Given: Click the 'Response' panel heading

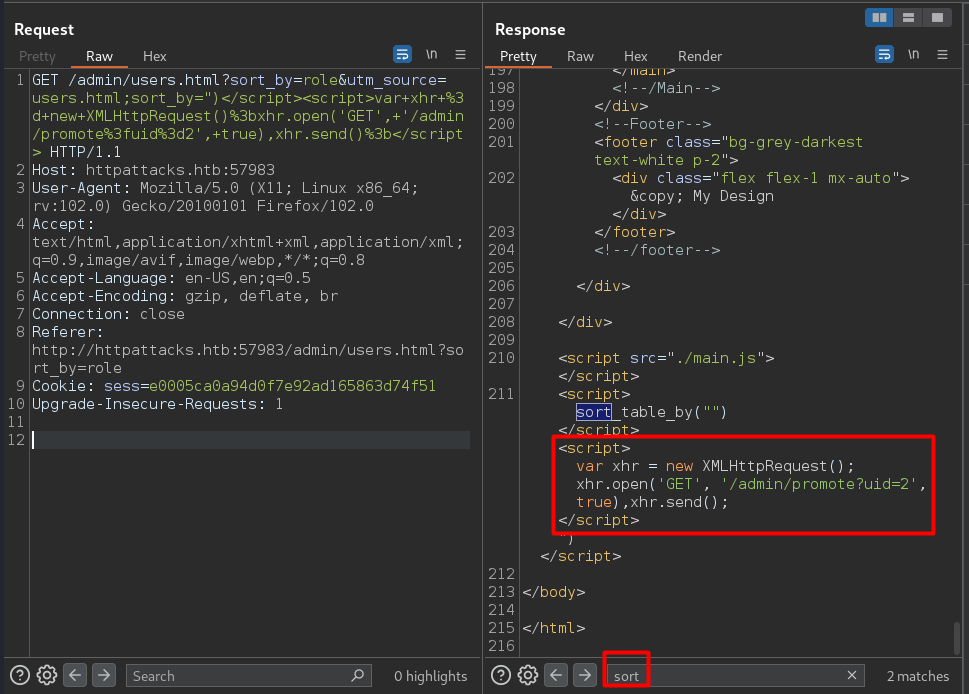Looking at the screenshot, I should coord(530,30).
